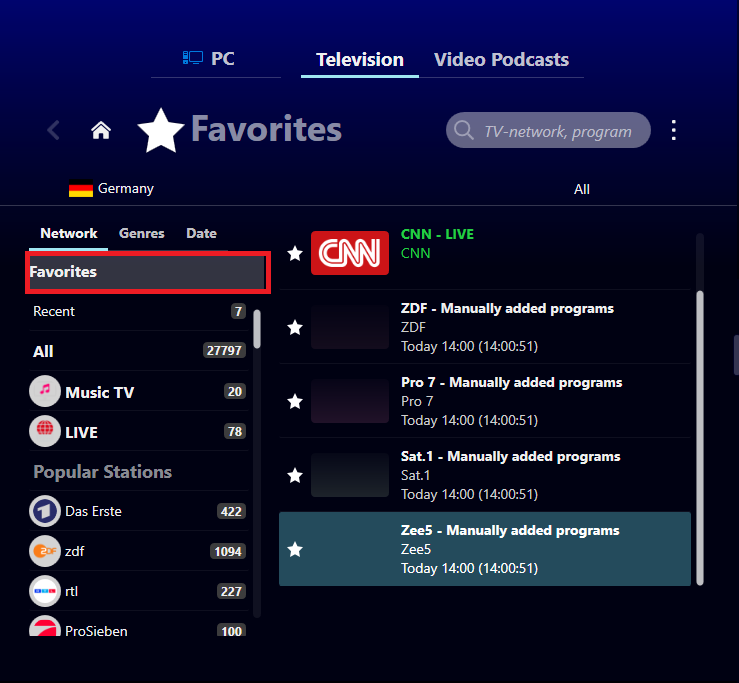Screen dimensions: 739x683
Task: Toggle favorite star for Pro 7 program
Action: click(295, 402)
